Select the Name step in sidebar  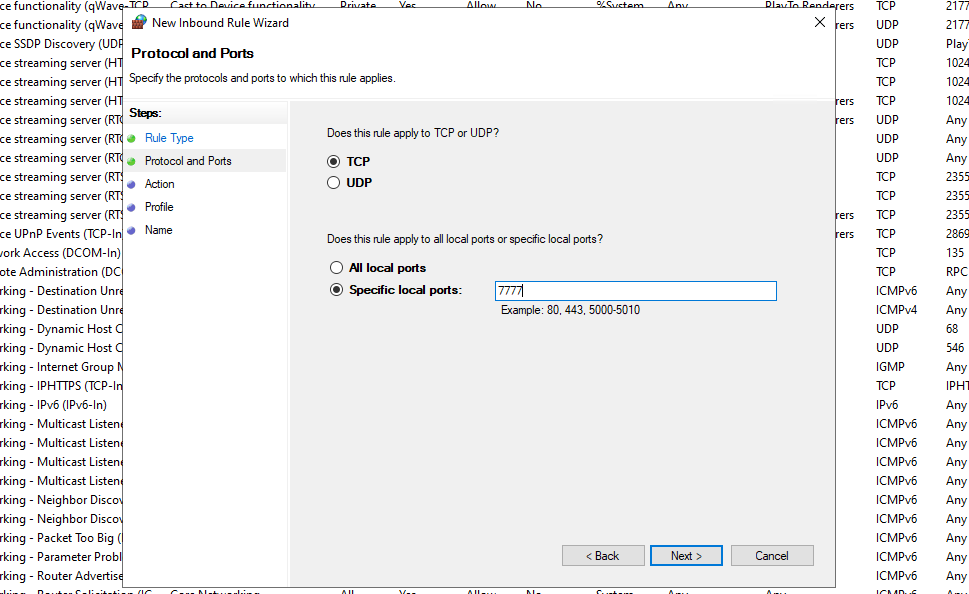[158, 230]
